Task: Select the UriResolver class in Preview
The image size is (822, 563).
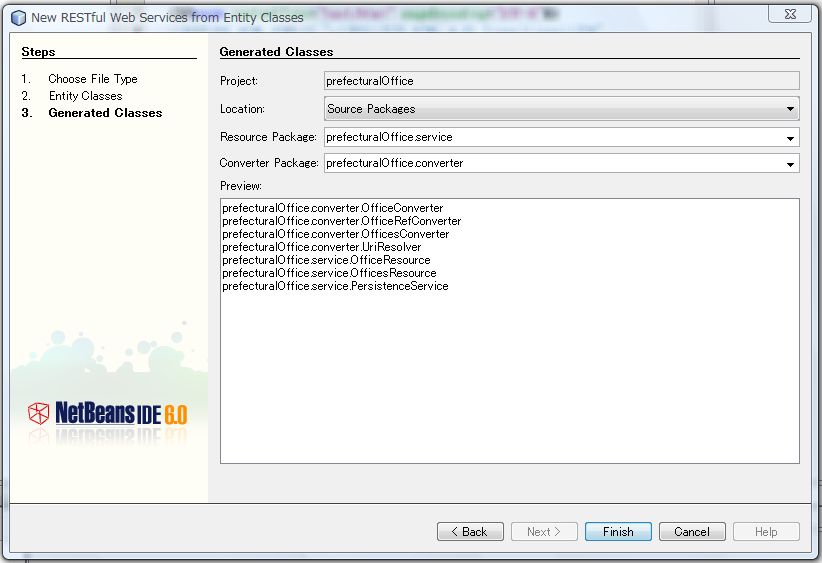Action: coord(322,247)
